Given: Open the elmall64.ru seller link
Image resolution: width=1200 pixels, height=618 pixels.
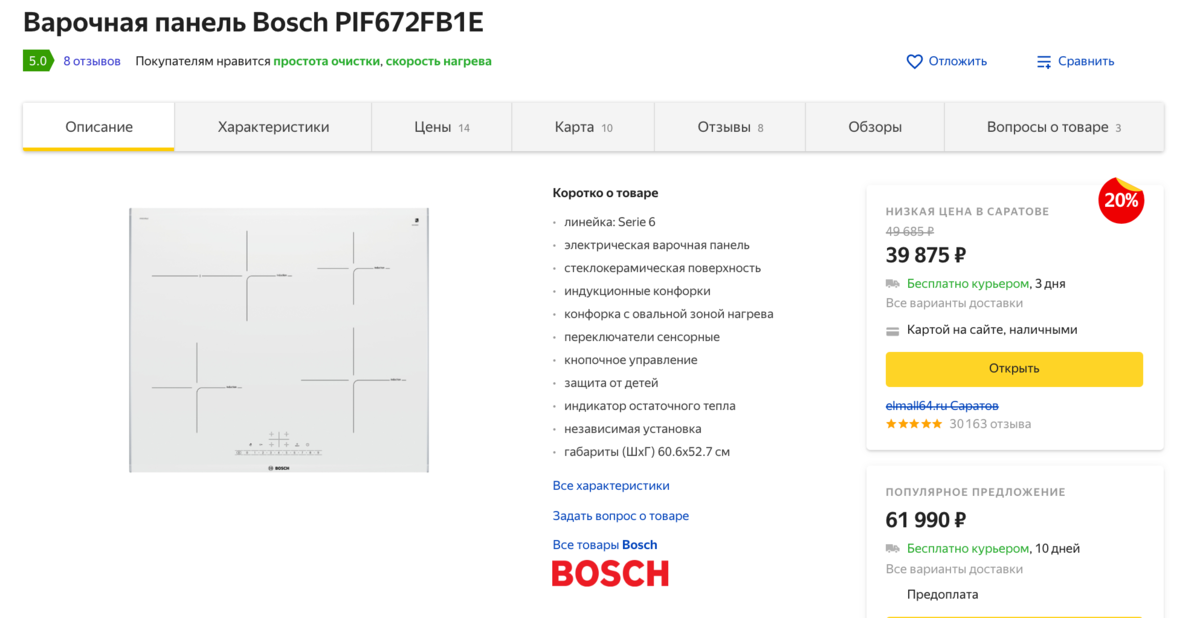Looking at the screenshot, I should click(x=942, y=405).
